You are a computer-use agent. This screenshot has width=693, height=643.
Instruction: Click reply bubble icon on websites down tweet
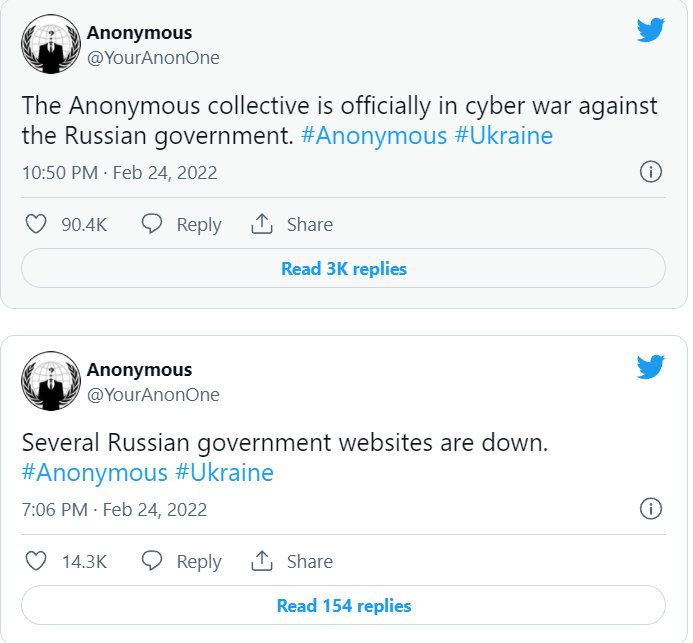[x=152, y=561]
